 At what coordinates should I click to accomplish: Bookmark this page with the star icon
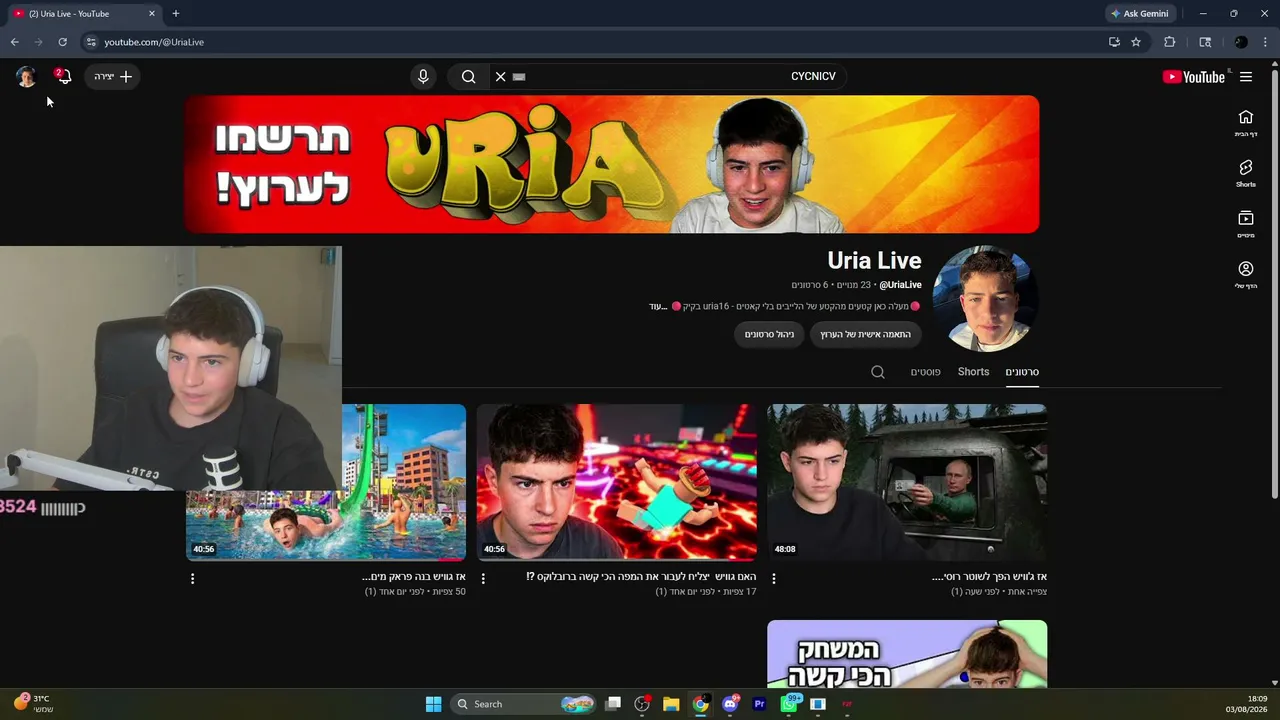click(1136, 42)
